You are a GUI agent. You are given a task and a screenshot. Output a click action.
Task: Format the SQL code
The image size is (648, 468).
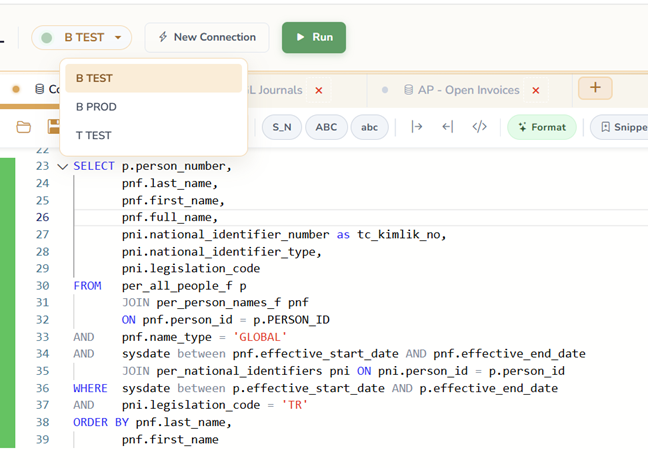coord(541,127)
